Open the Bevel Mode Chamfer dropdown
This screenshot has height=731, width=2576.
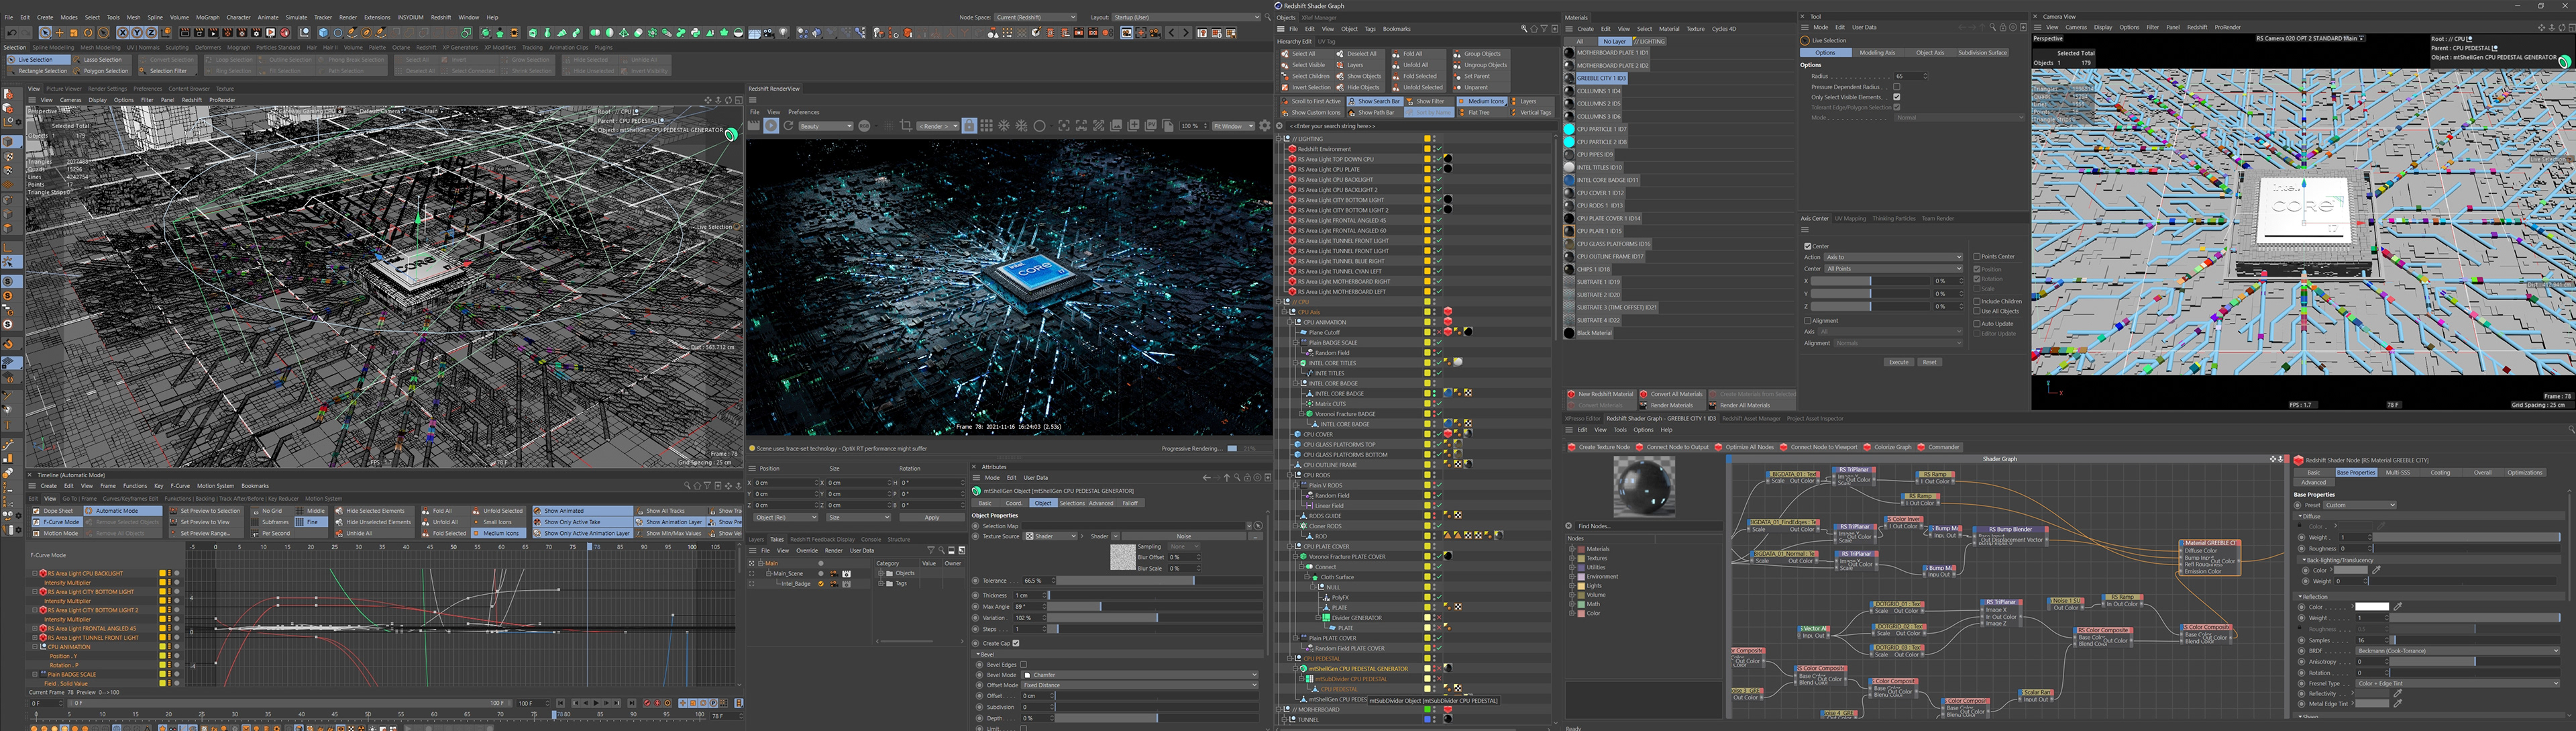(1140, 675)
